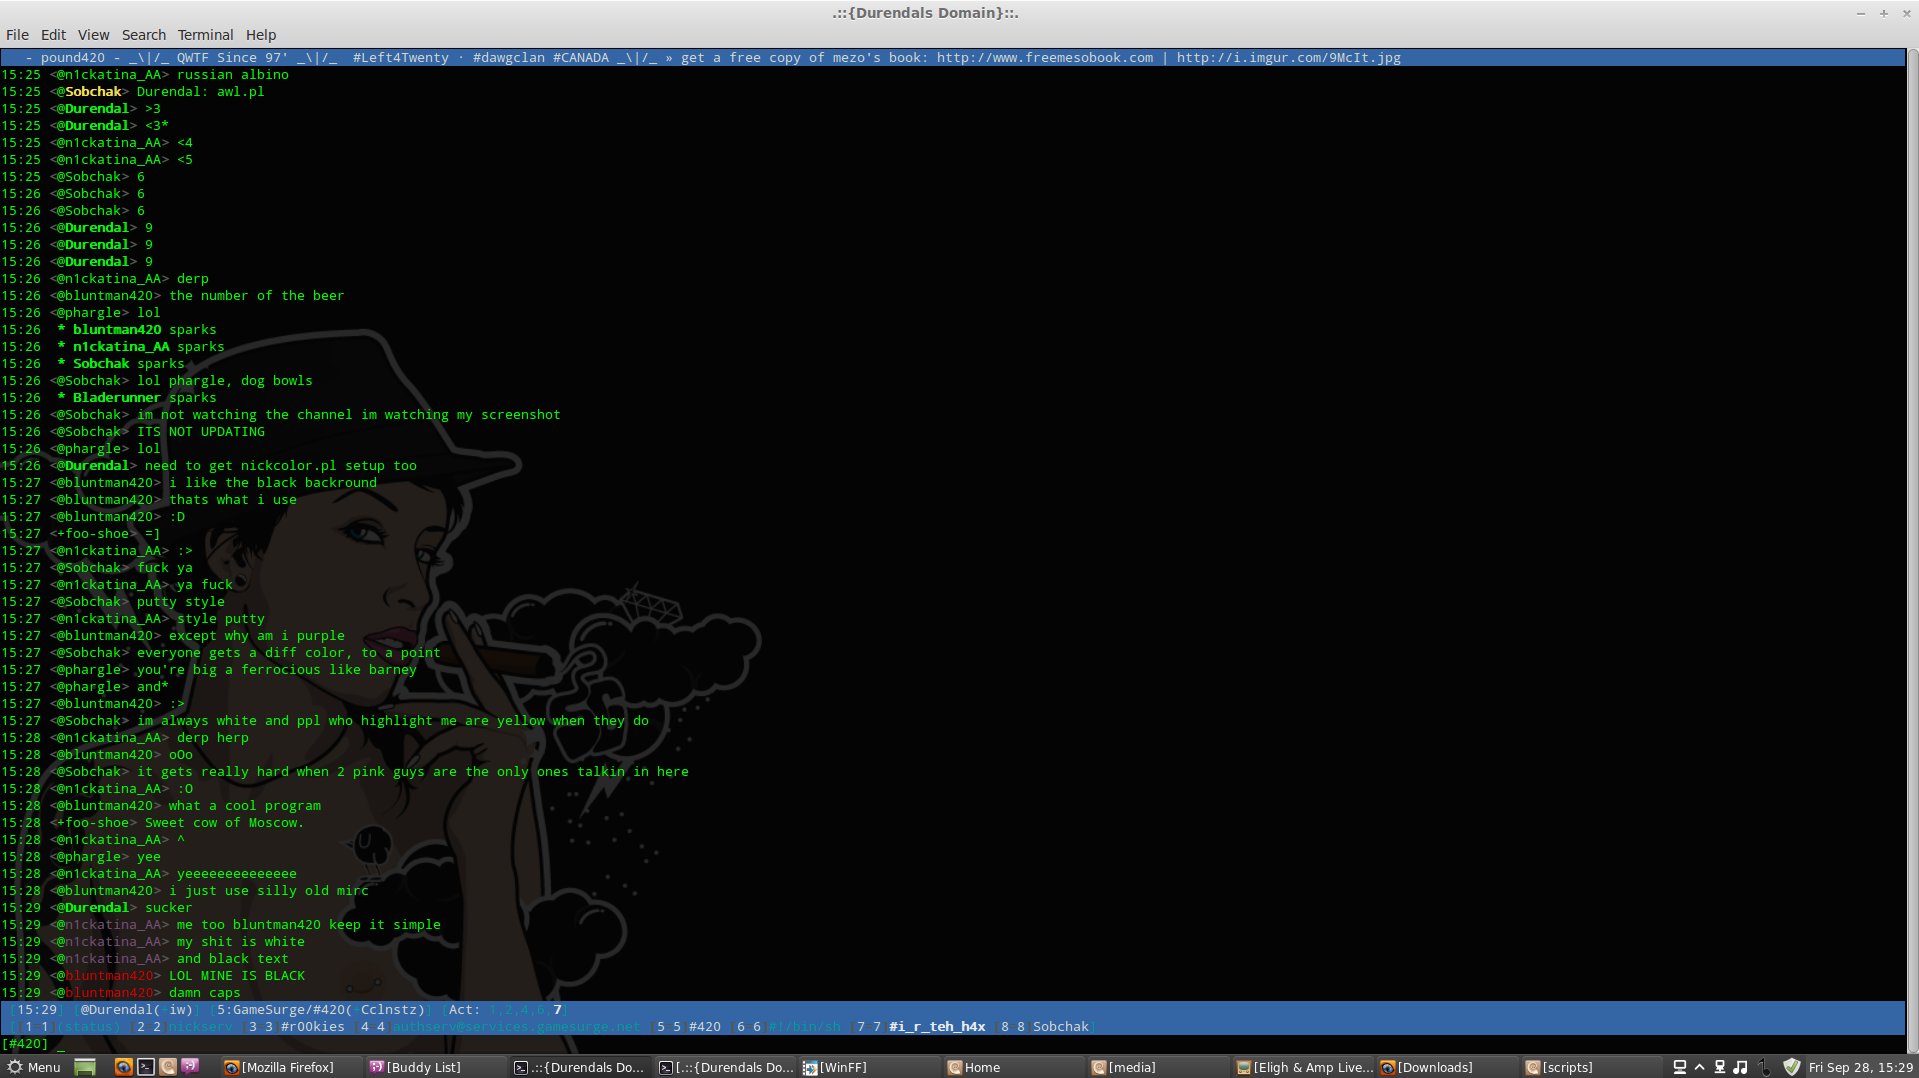
Task: Click the [#420] input prompt line
Action: [x=952, y=1043]
